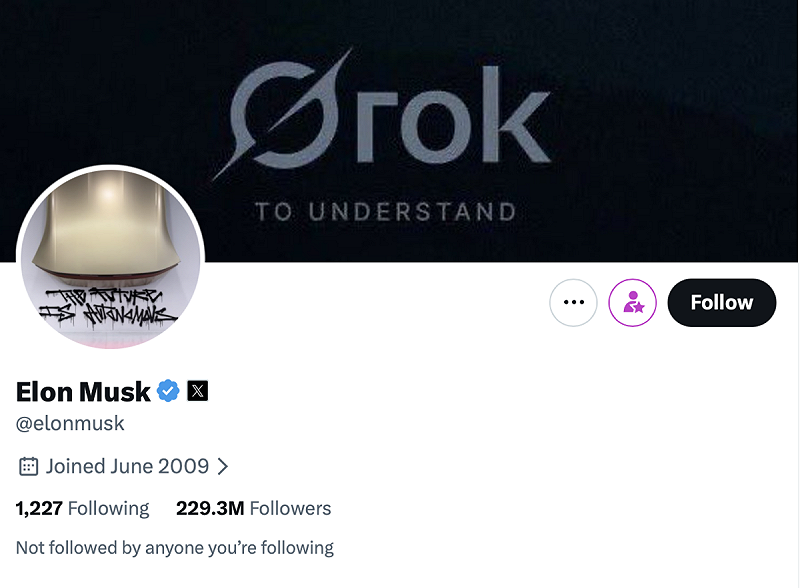Click the Elon Musk display name

point(82,391)
